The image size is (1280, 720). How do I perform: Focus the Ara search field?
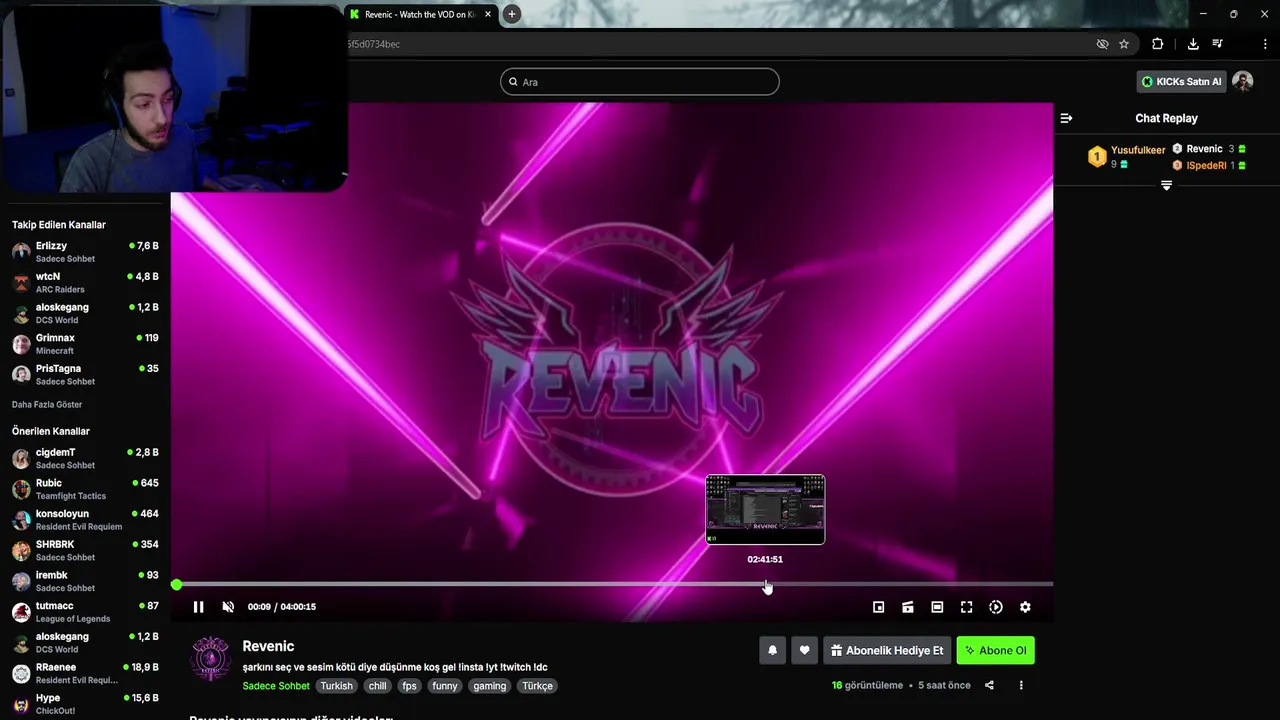pyautogui.click(x=640, y=82)
